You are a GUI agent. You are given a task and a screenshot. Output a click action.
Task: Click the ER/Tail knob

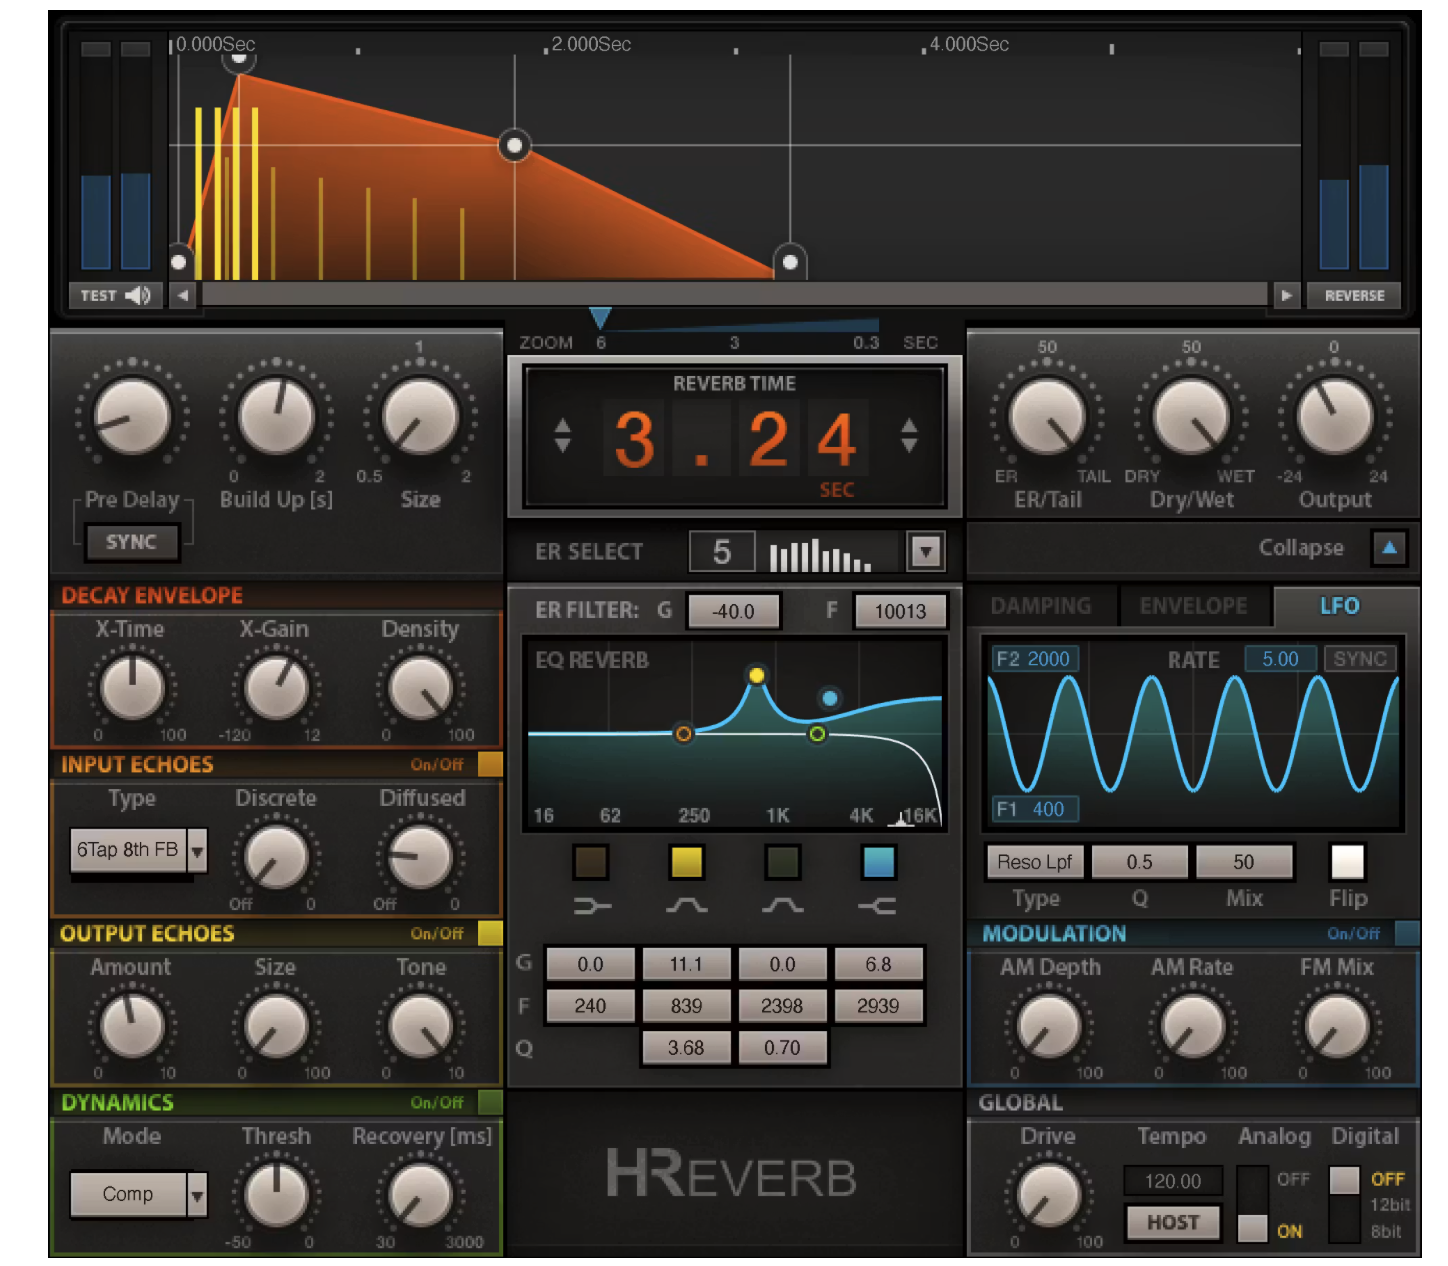pos(1047,416)
